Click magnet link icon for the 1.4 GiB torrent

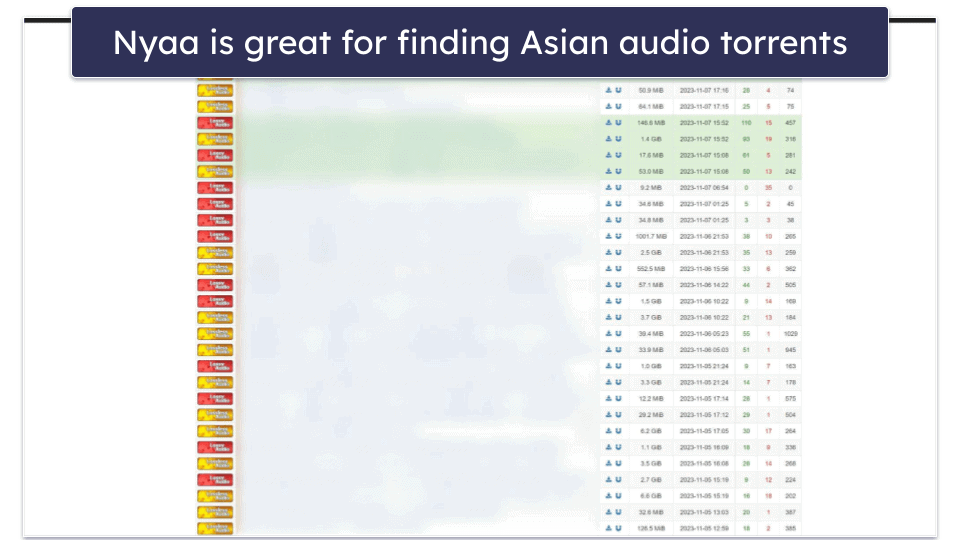618,139
